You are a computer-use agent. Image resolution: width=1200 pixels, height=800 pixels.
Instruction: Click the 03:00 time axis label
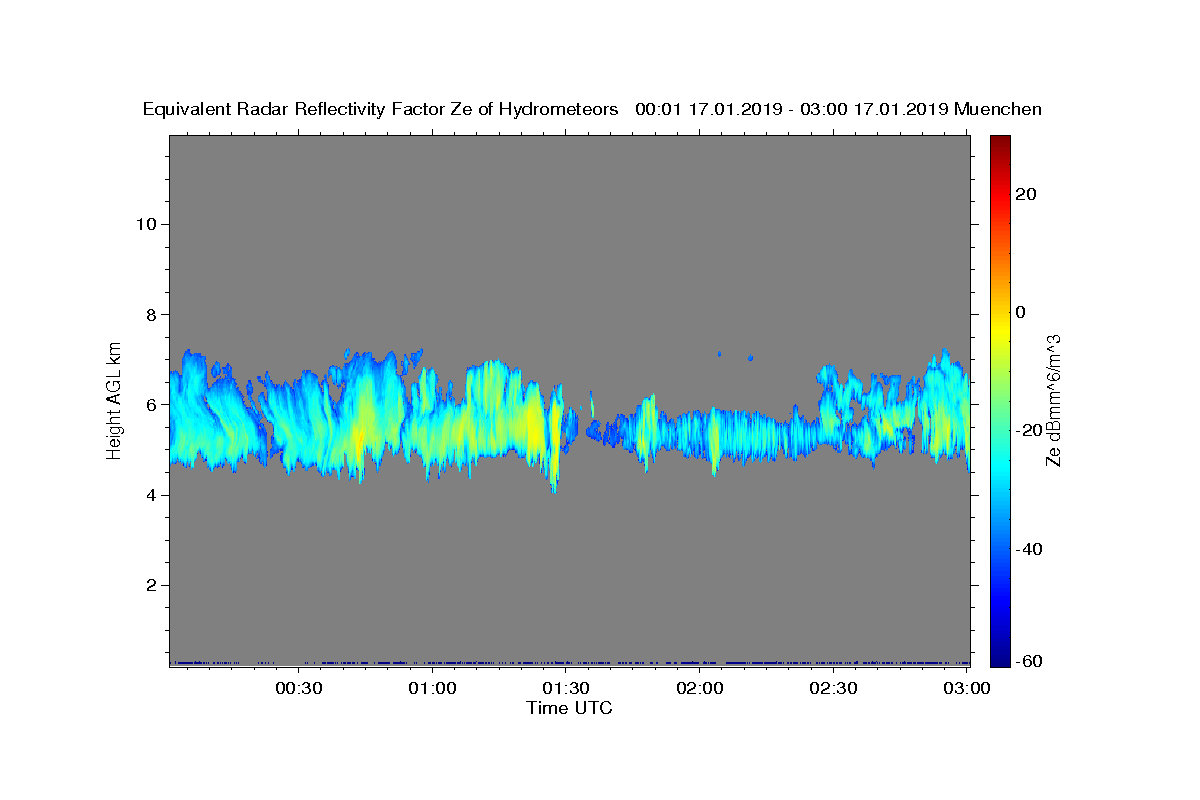[x=966, y=688]
